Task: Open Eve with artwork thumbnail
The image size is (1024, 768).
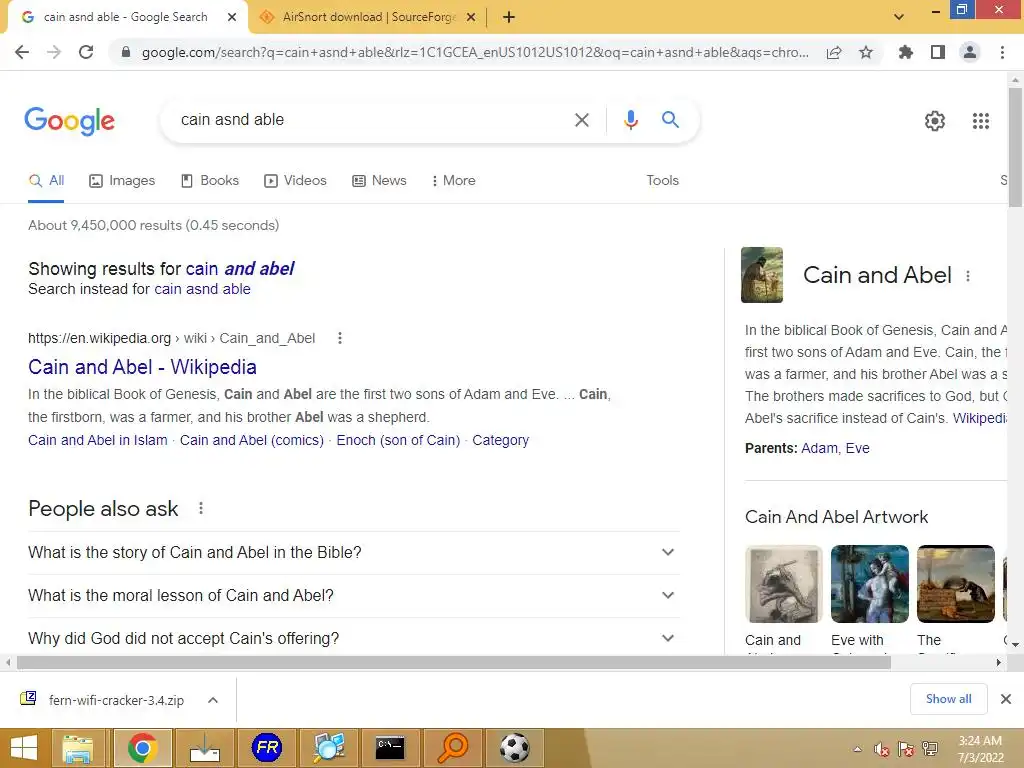Action: tap(870, 584)
